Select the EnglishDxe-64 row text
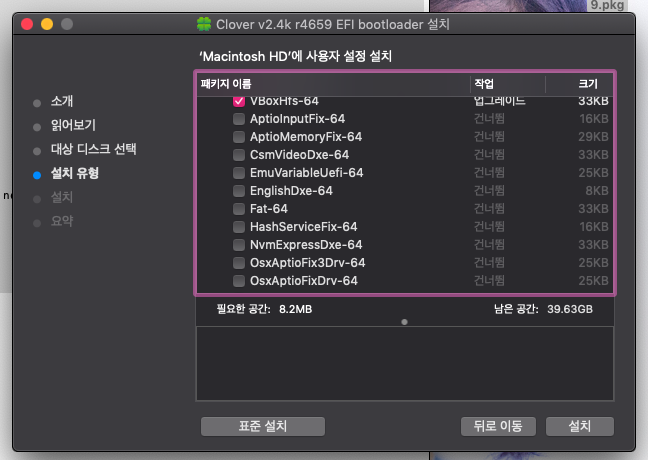 coord(291,191)
